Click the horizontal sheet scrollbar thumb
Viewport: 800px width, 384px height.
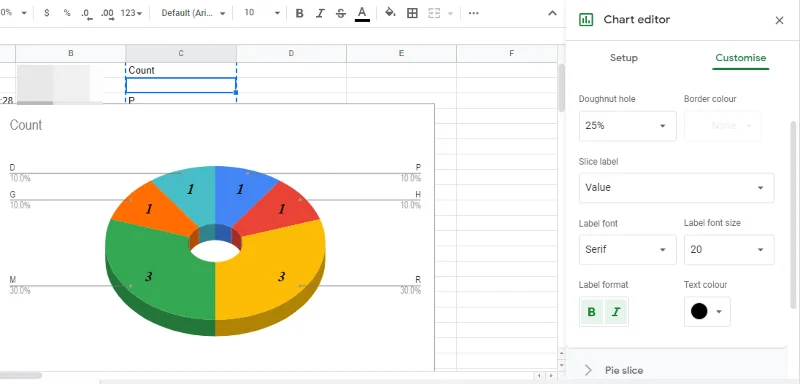20,376
